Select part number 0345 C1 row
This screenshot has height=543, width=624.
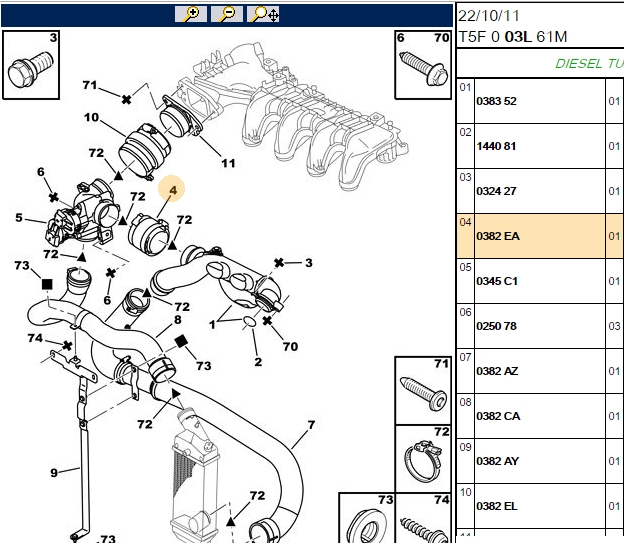pyautogui.click(x=540, y=281)
